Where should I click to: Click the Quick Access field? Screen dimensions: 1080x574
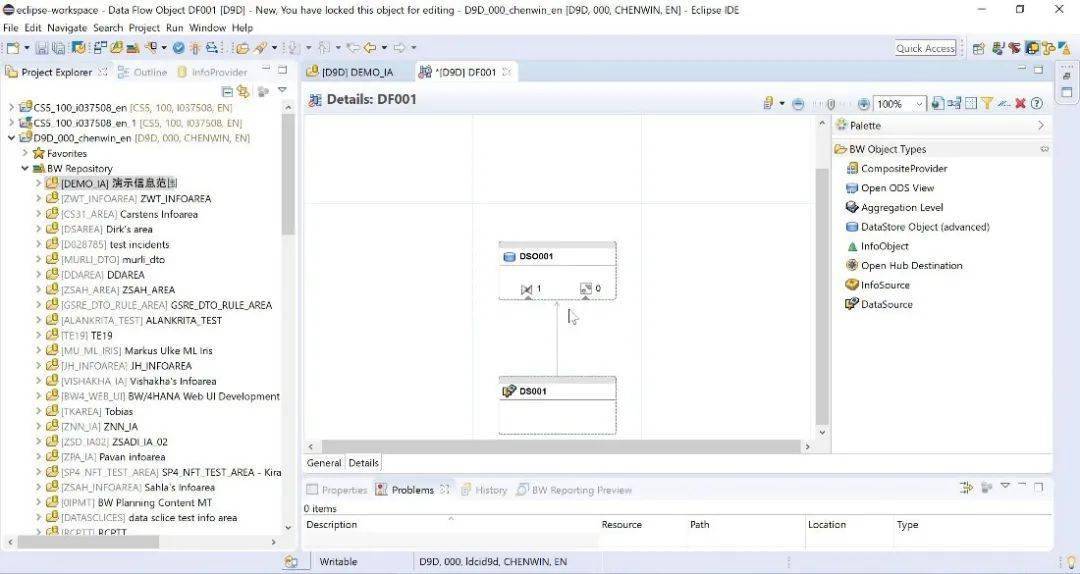pyautogui.click(x=925, y=48)
